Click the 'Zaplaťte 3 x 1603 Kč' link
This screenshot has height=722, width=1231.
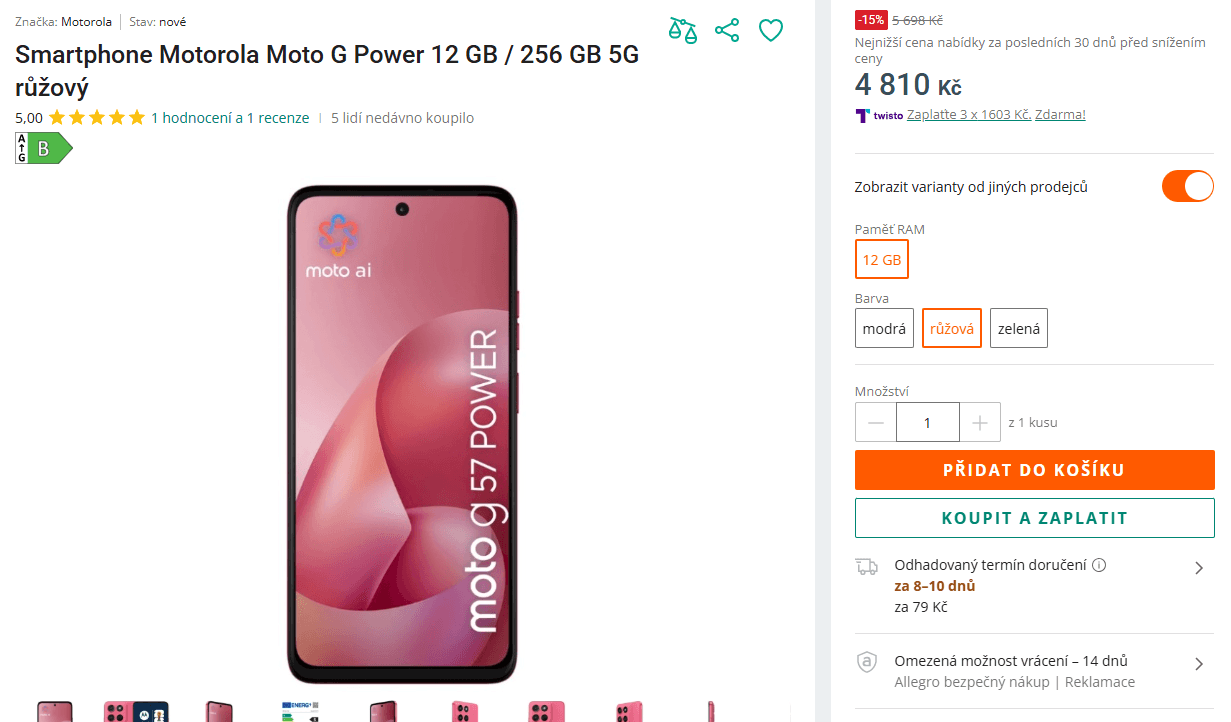click(x=969, y=114)
